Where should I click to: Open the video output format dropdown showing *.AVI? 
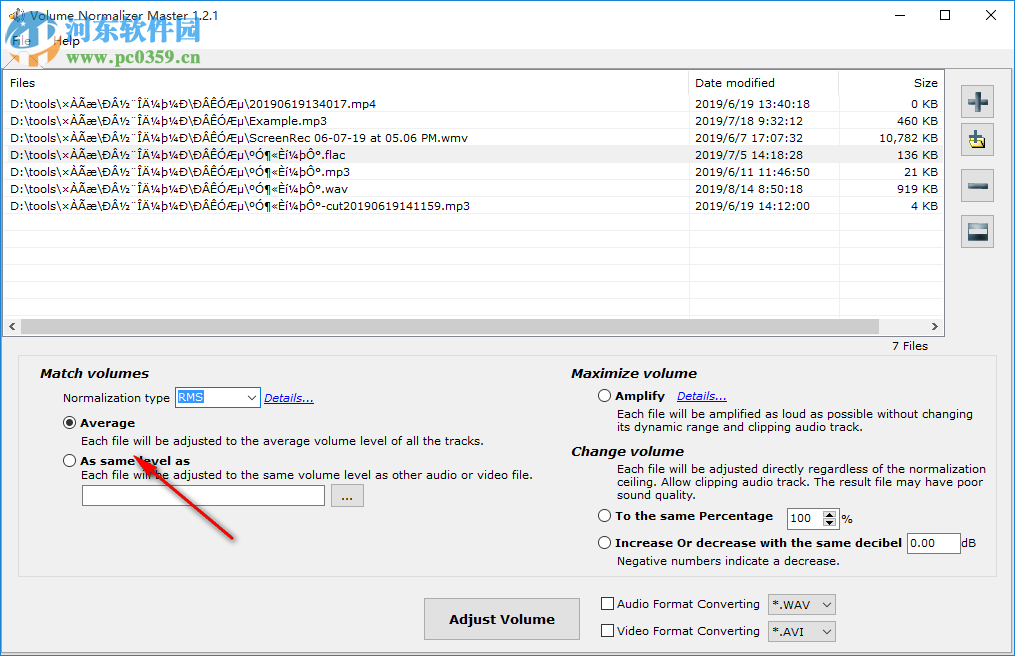(x=801, y=631)
